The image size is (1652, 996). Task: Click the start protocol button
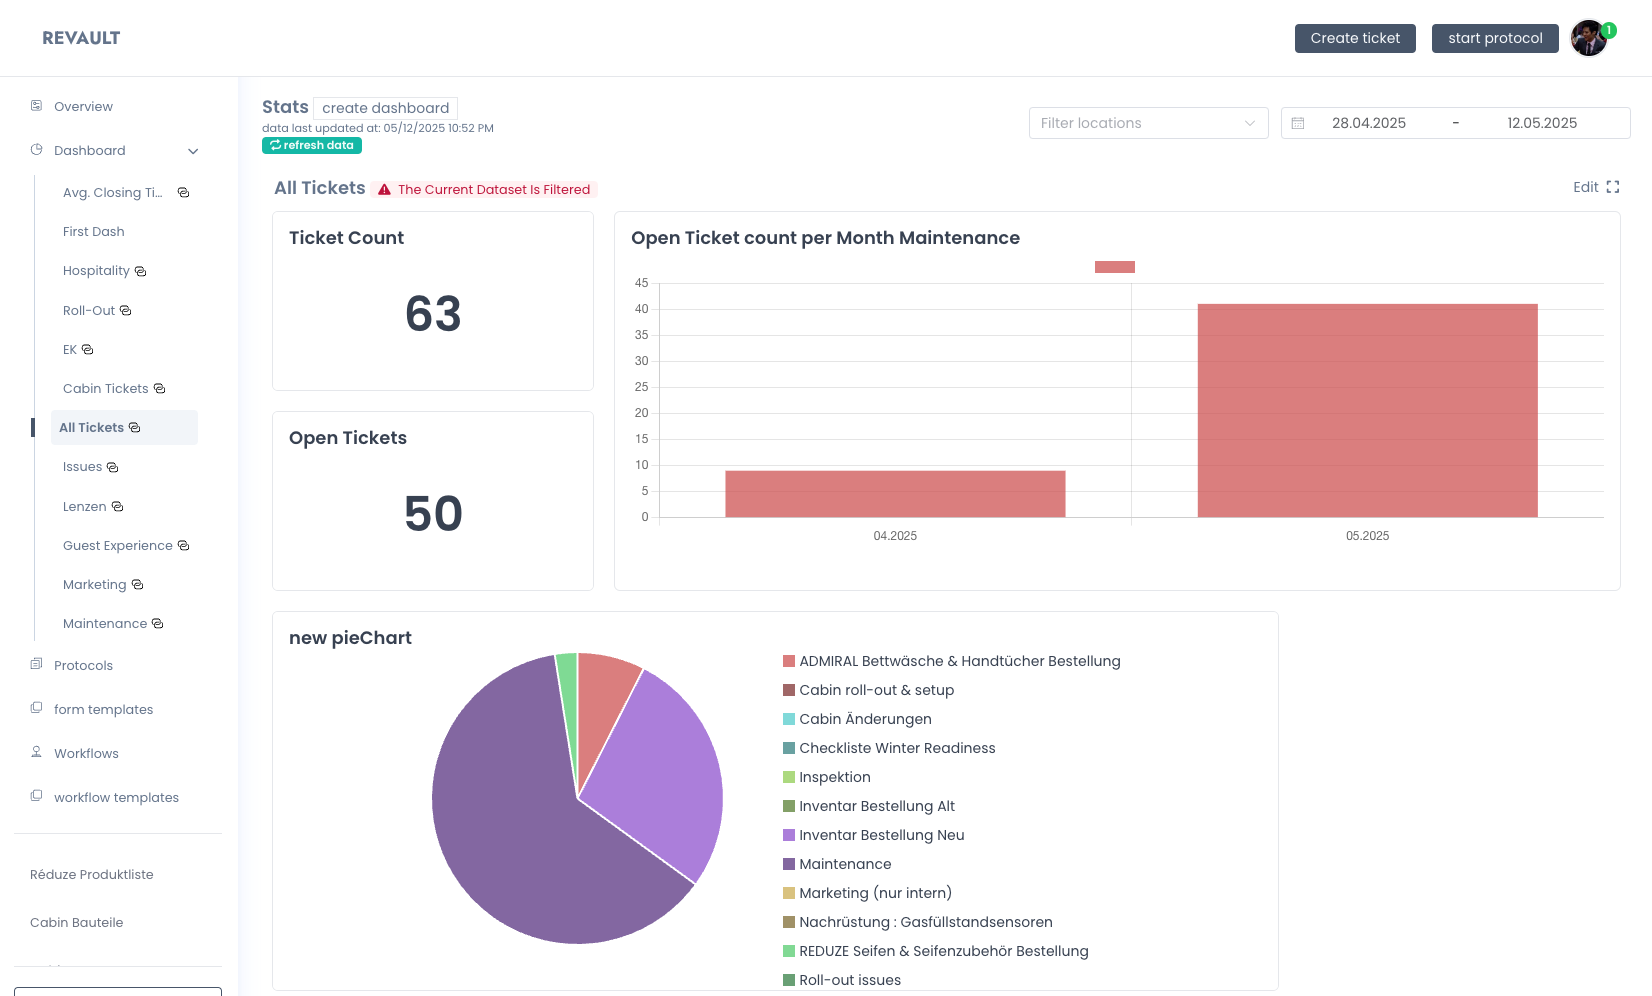coord(1495,38)
